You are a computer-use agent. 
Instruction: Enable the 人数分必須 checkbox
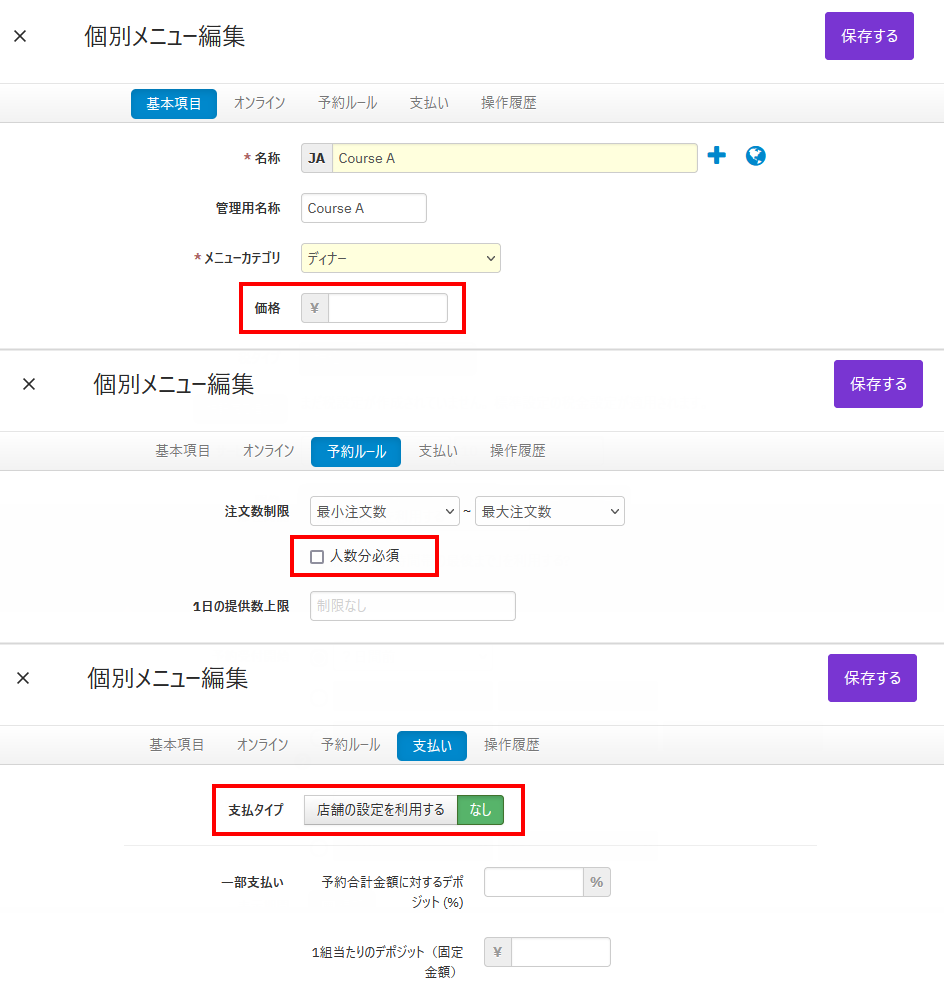(x=317, y=557)
